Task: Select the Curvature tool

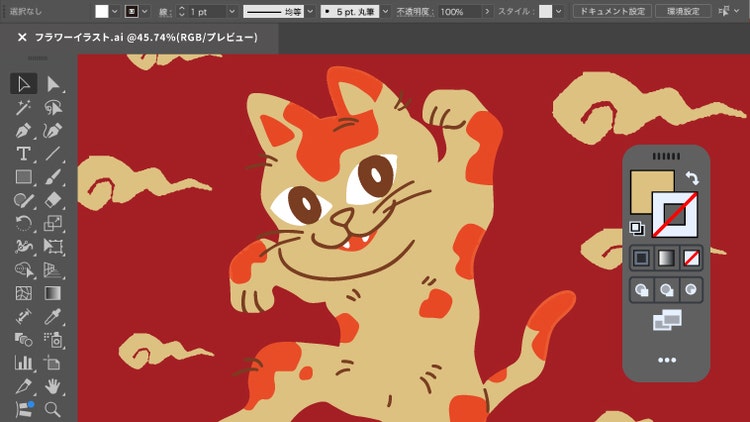Action: pos(53,130)
